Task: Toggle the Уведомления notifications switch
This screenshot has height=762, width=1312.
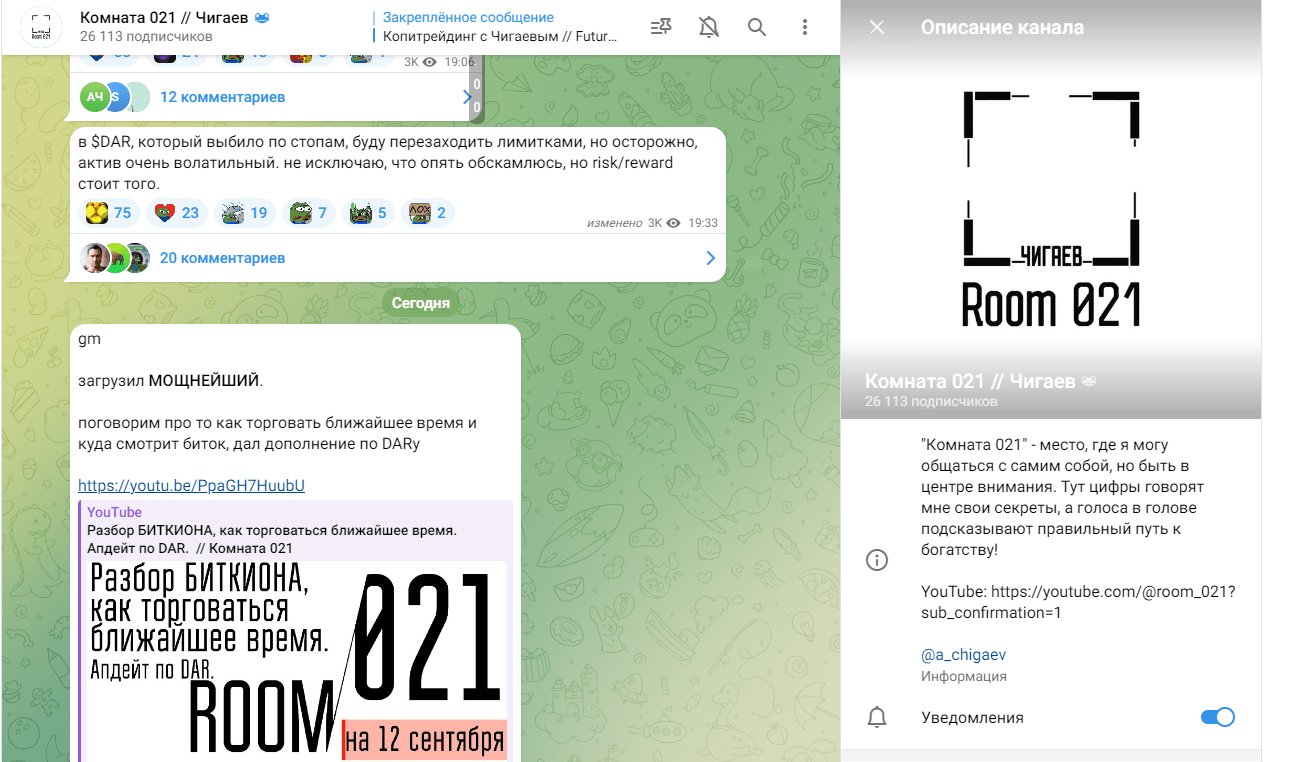Action: [1218, 717]
